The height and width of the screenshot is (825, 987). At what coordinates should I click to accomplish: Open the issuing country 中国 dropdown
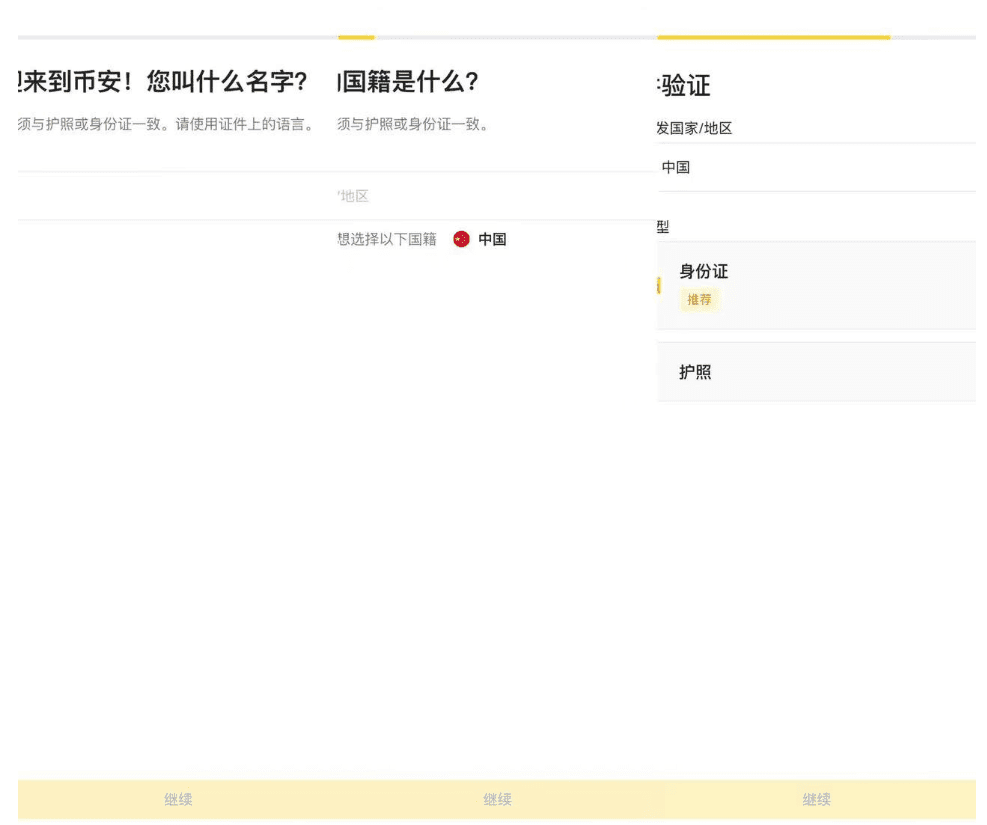(816, 167)
